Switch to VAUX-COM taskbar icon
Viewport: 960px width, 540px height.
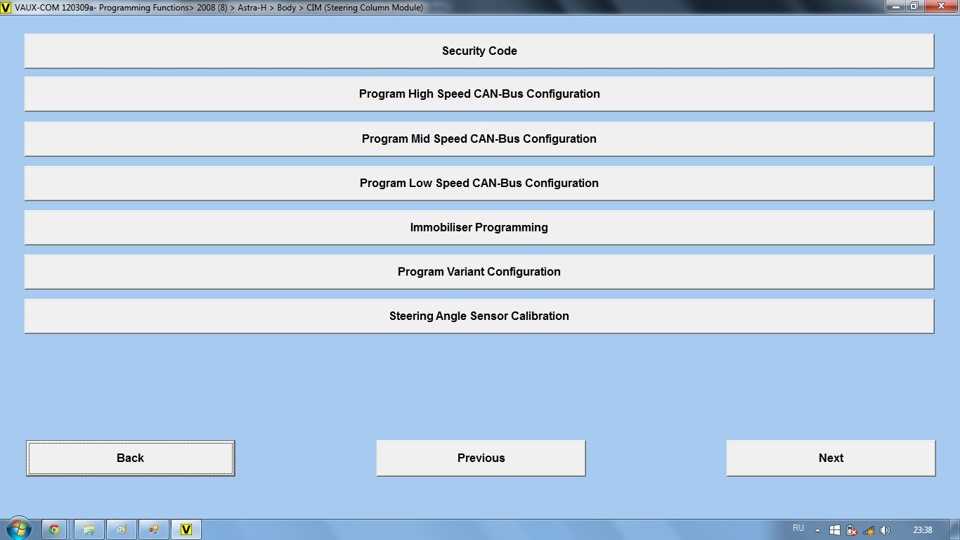click(186, 529)
